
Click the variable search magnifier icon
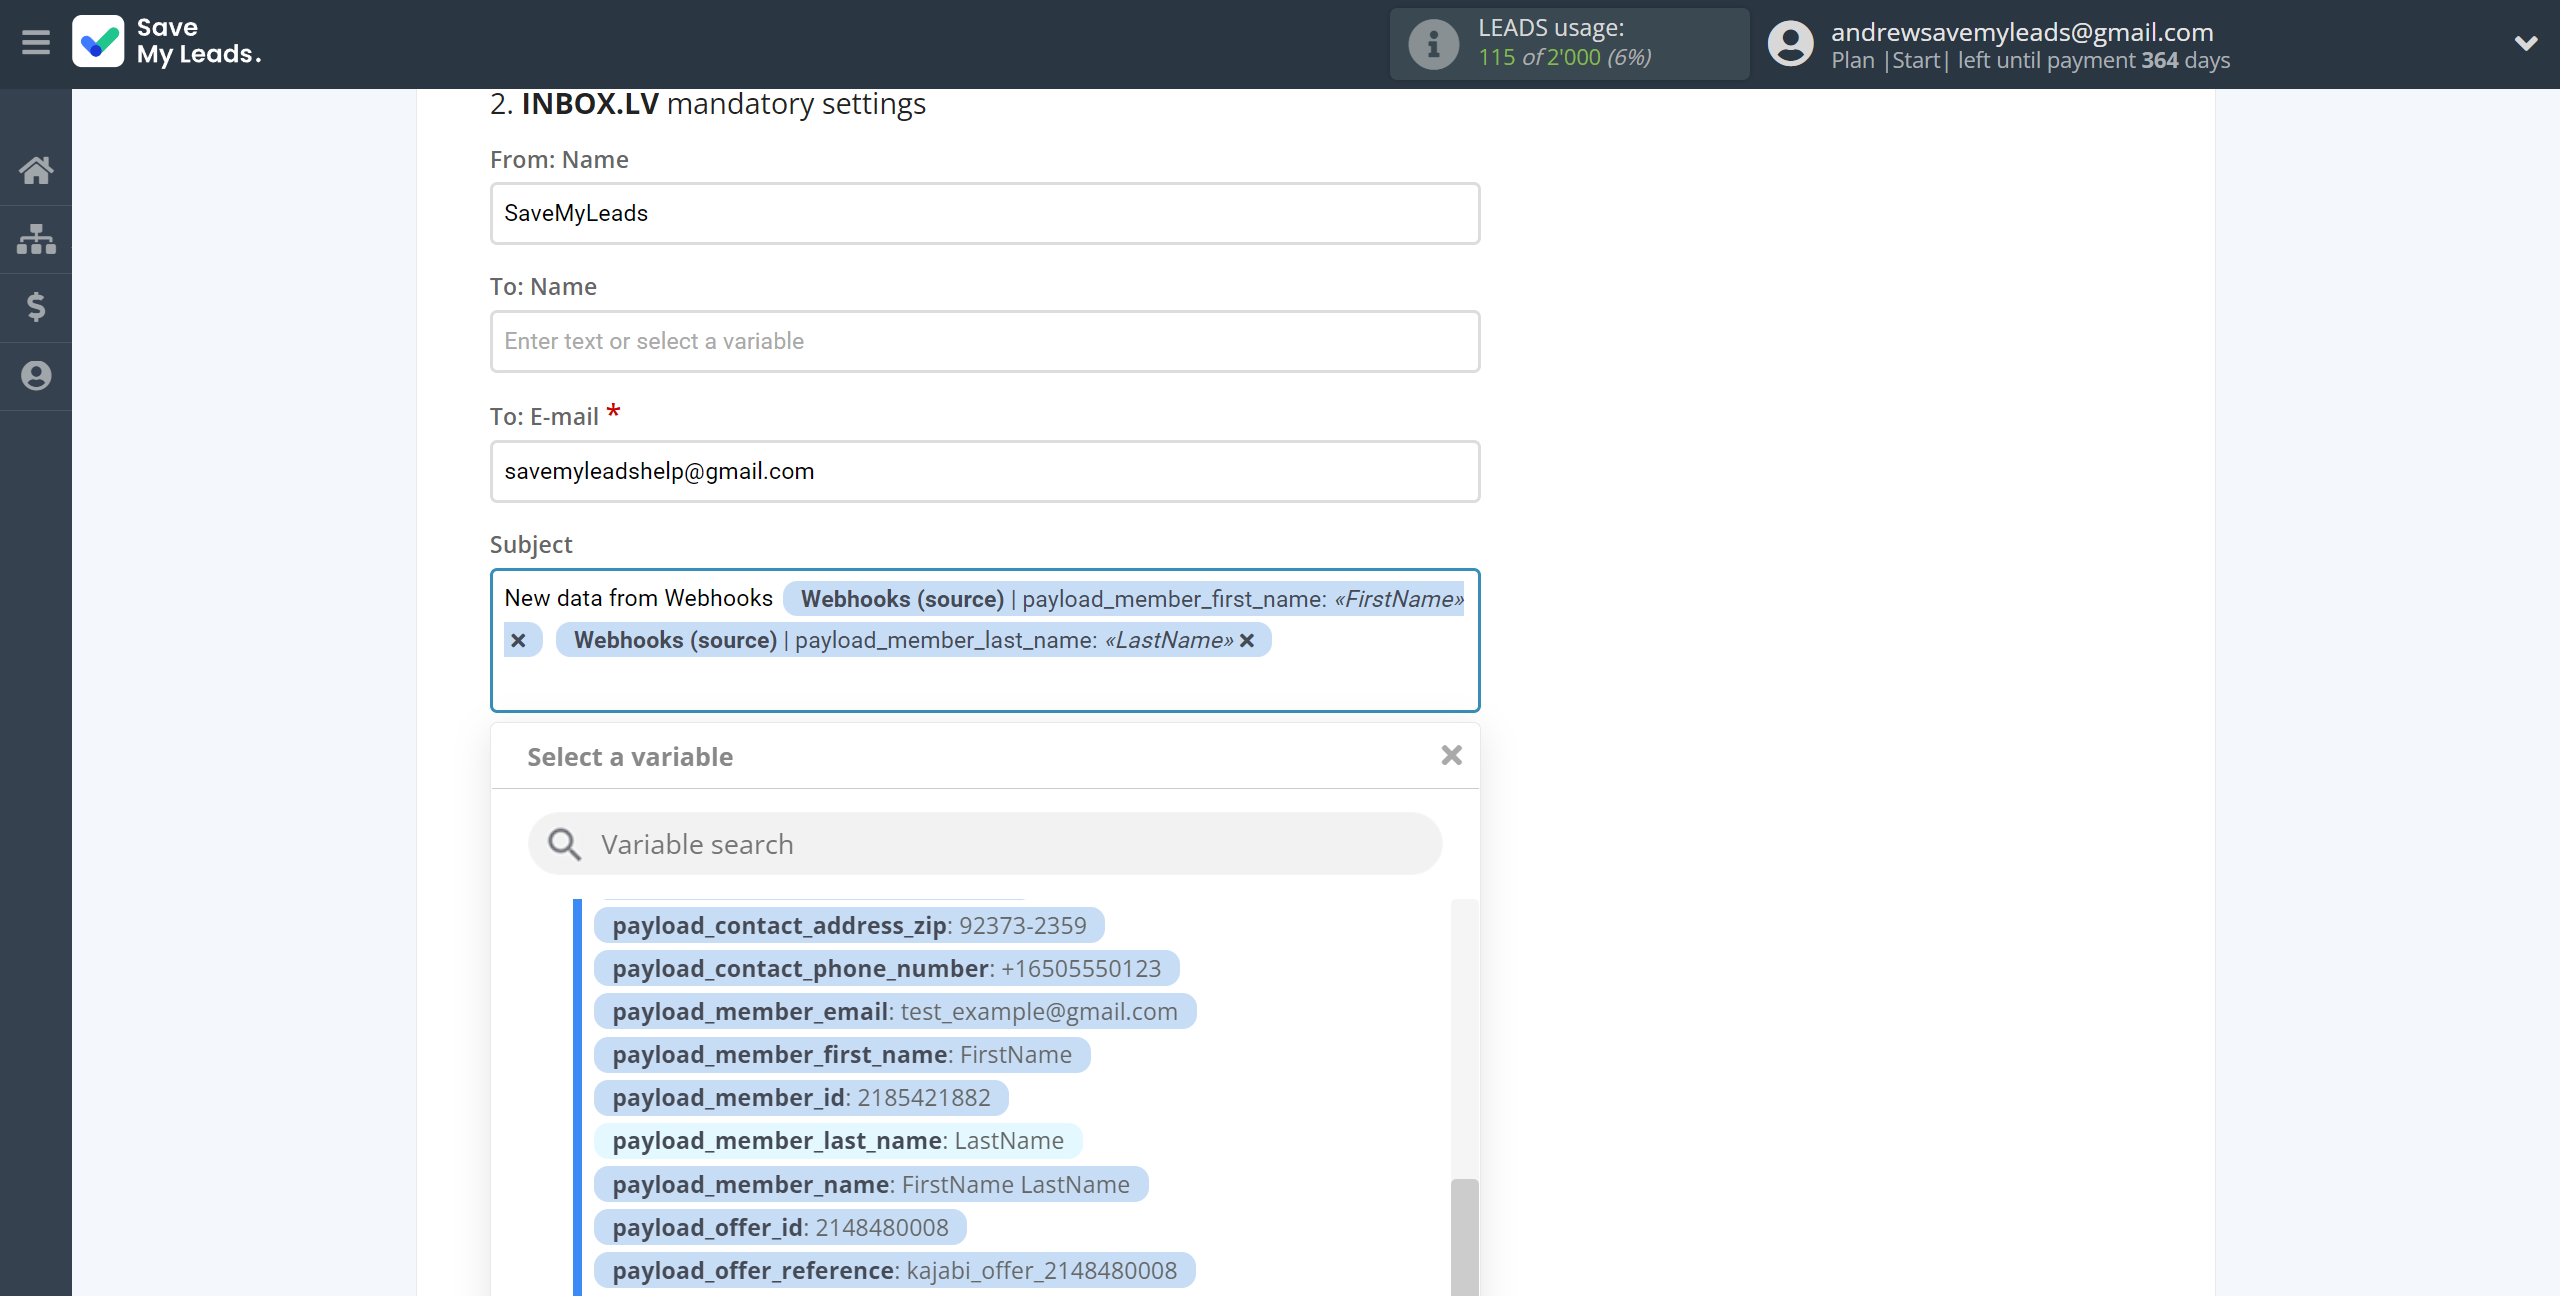pyautogui.click(x=565, y=844)
